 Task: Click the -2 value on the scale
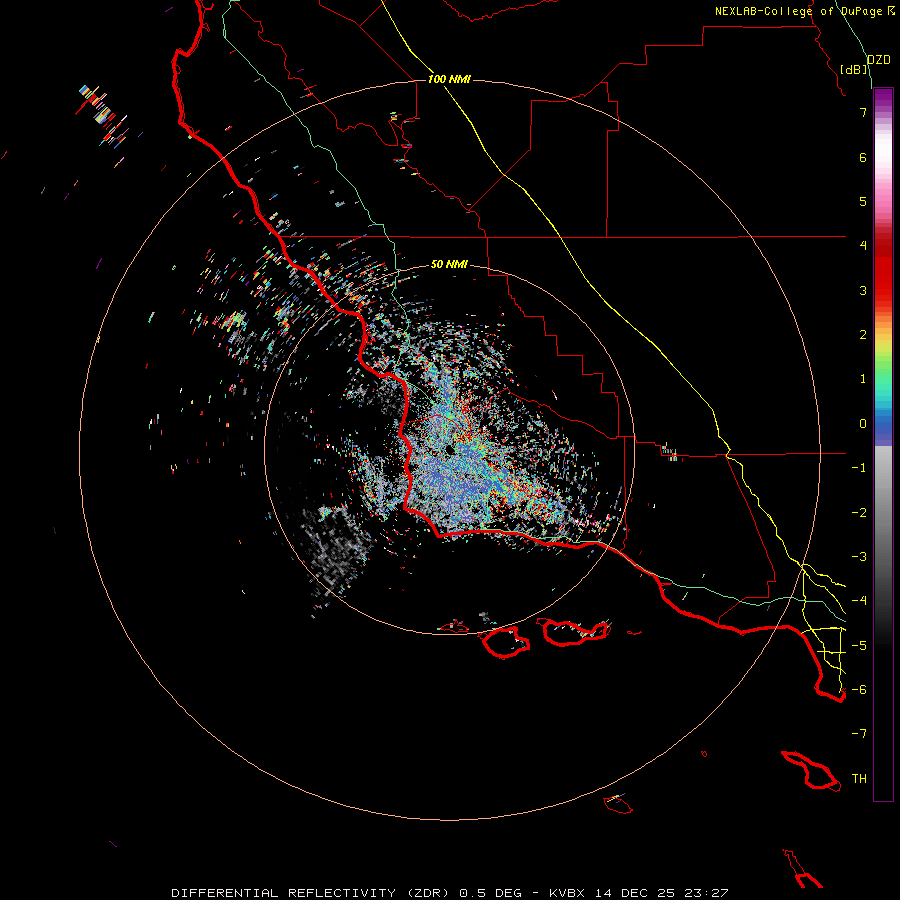[859, 513]
